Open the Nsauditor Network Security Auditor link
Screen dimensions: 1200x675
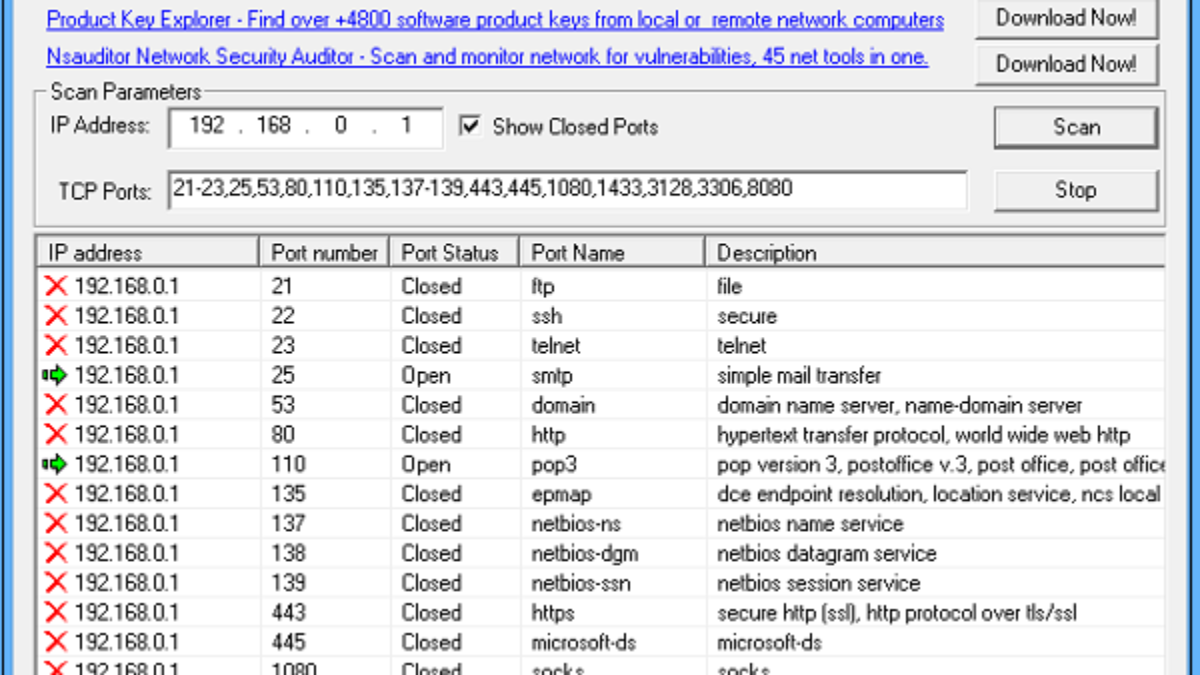pyautogui.click(x=487, y=57)
